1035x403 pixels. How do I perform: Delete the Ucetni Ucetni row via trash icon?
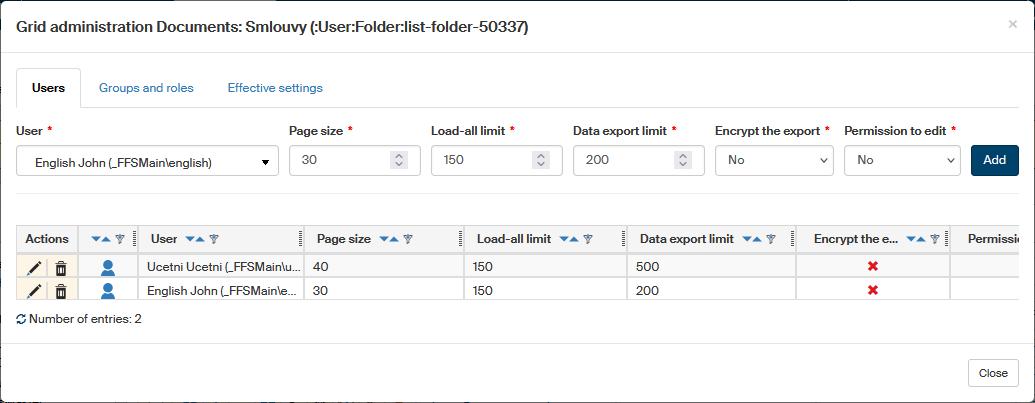point(61,267)
